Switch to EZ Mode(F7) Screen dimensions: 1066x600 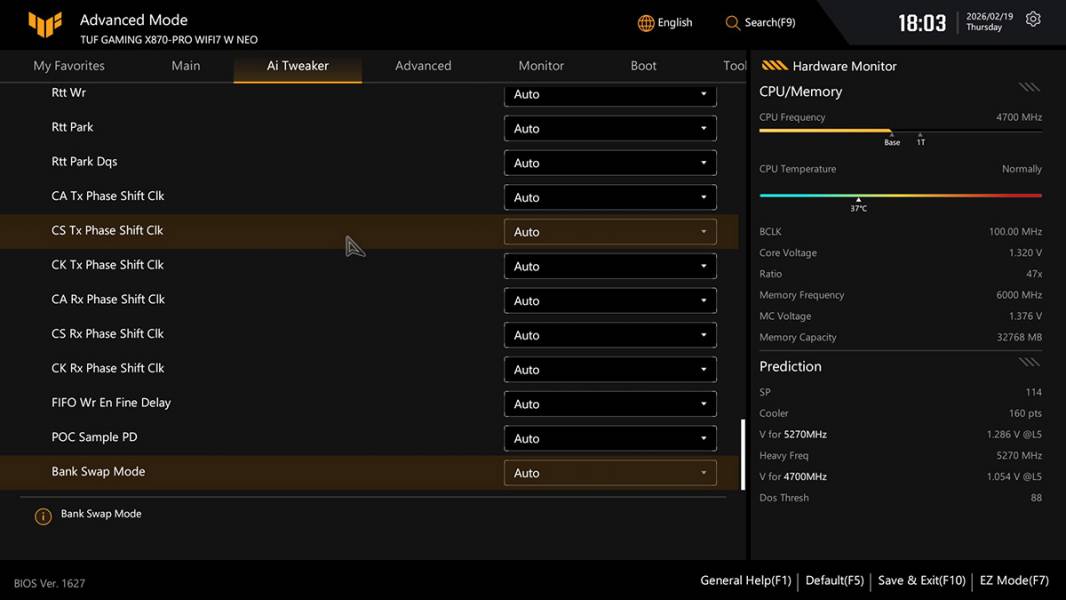1014,580
